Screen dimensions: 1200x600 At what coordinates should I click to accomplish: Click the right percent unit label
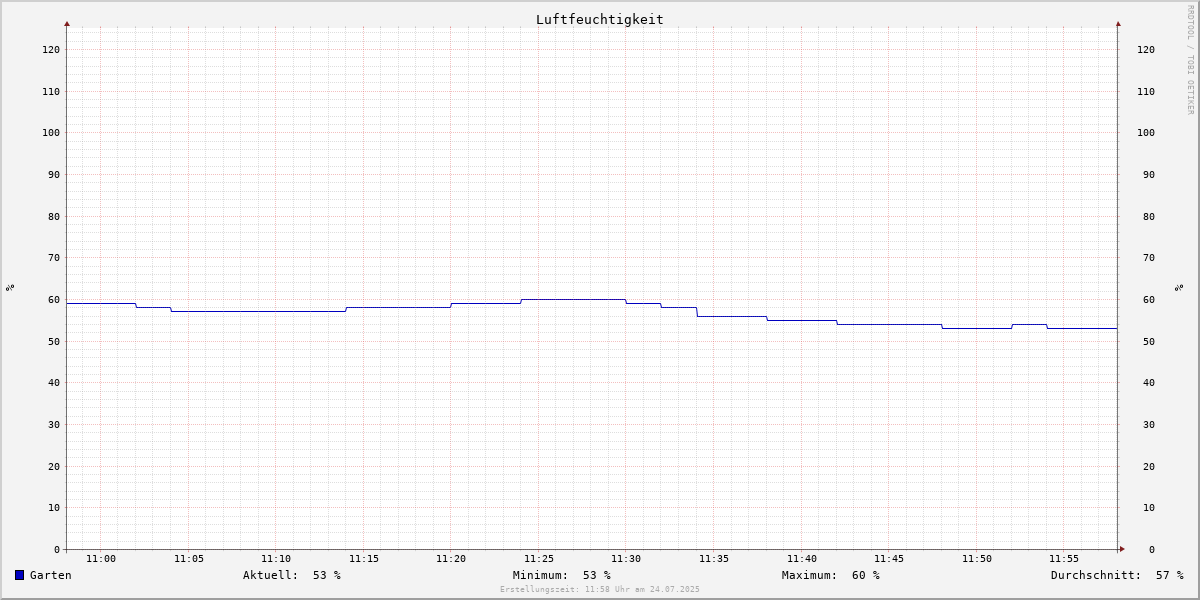pos(1179,287)
